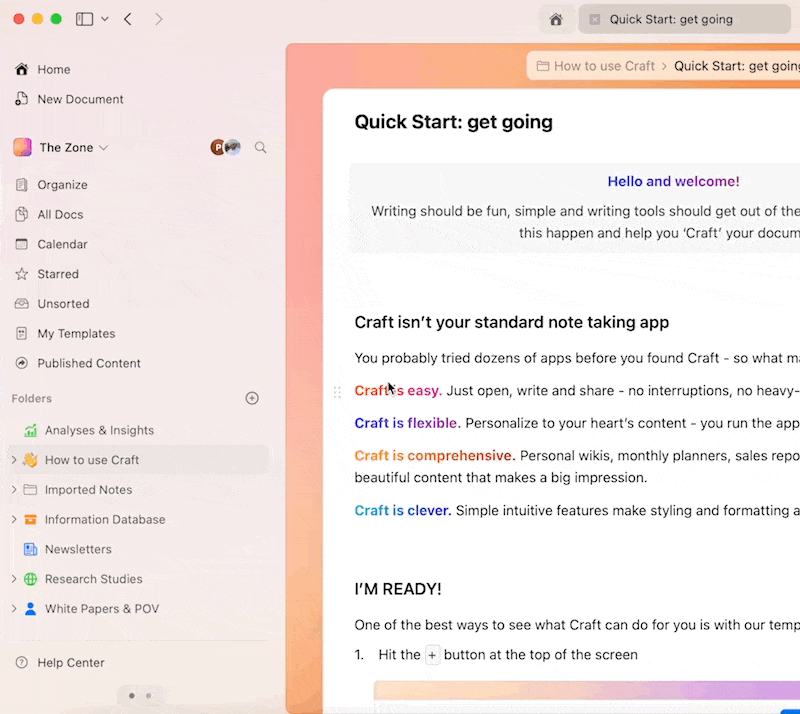Click the Craft is flexible. text
The height and width of the screenshot is (714, 800).
[407, 423]
